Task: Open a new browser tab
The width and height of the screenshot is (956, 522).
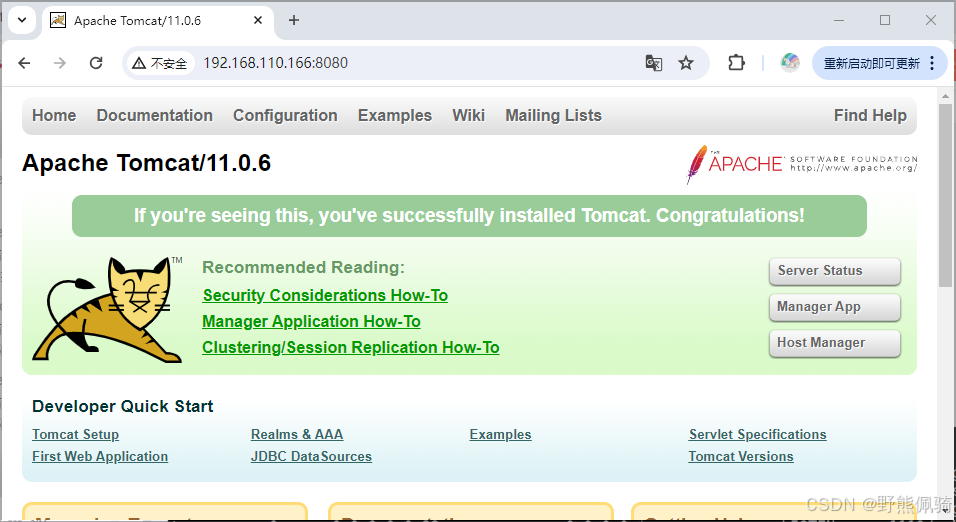Action: coord(294,20)
